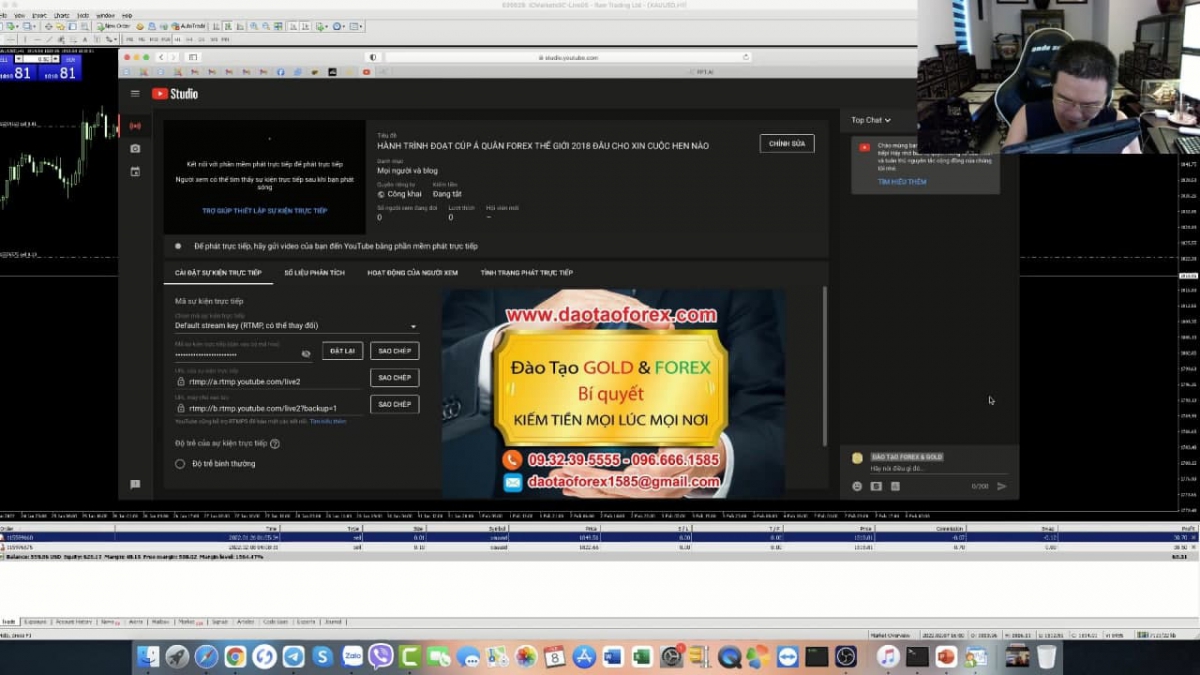
Task: Click the daotaoforex banner thumbnail
Action: 613,393
